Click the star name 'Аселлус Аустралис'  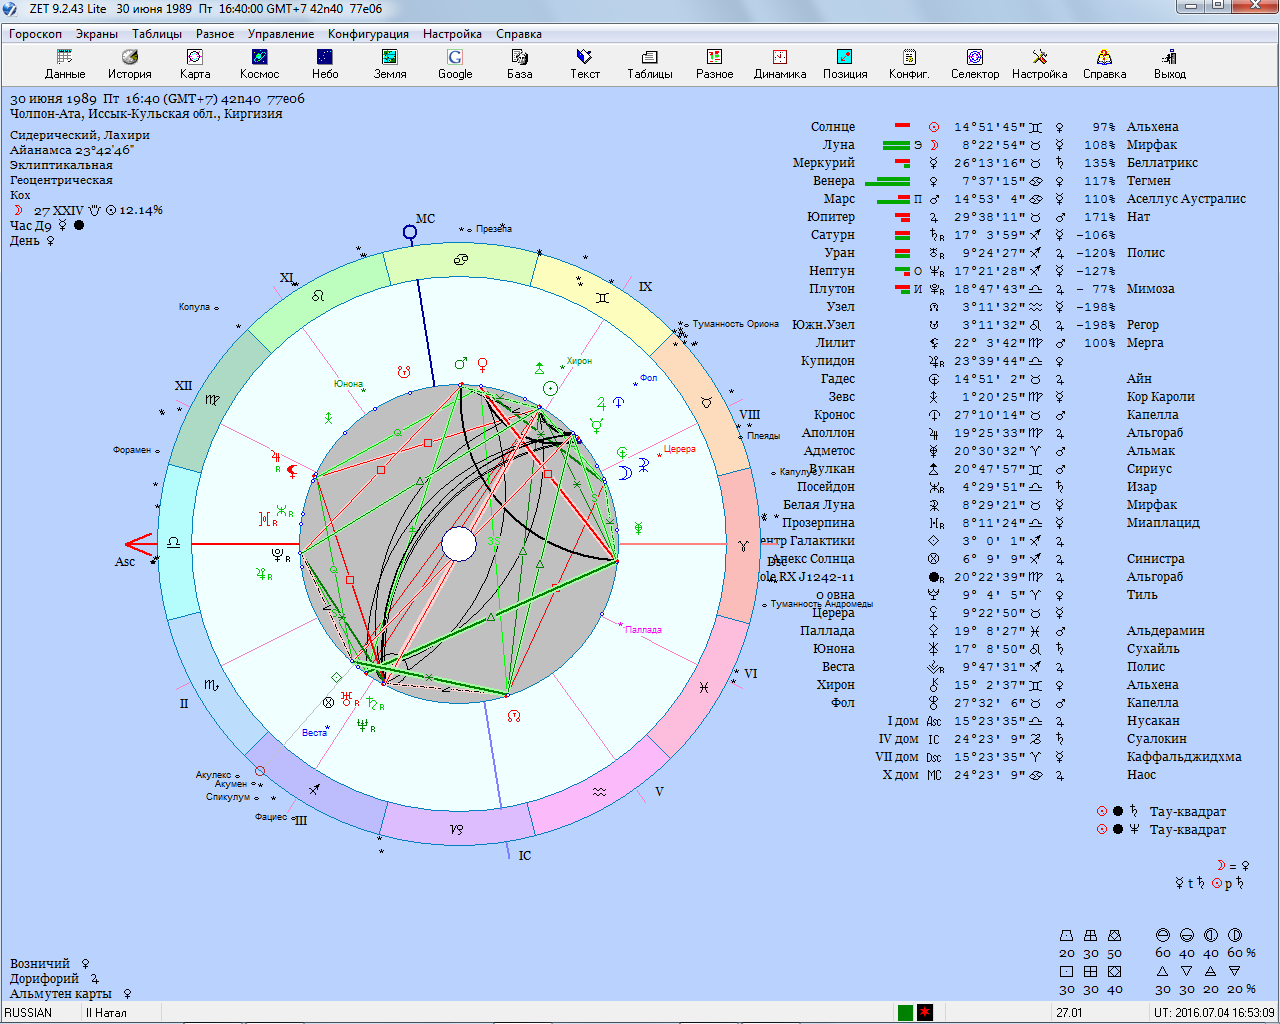[1186, 199]
